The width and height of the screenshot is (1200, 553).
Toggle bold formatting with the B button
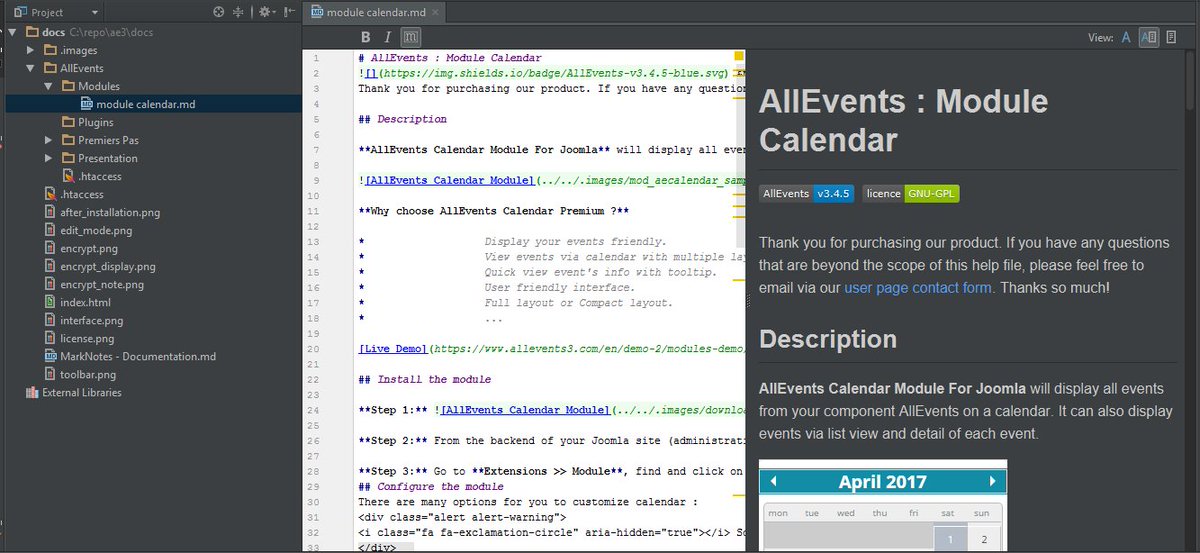click(x=365, y=37)
